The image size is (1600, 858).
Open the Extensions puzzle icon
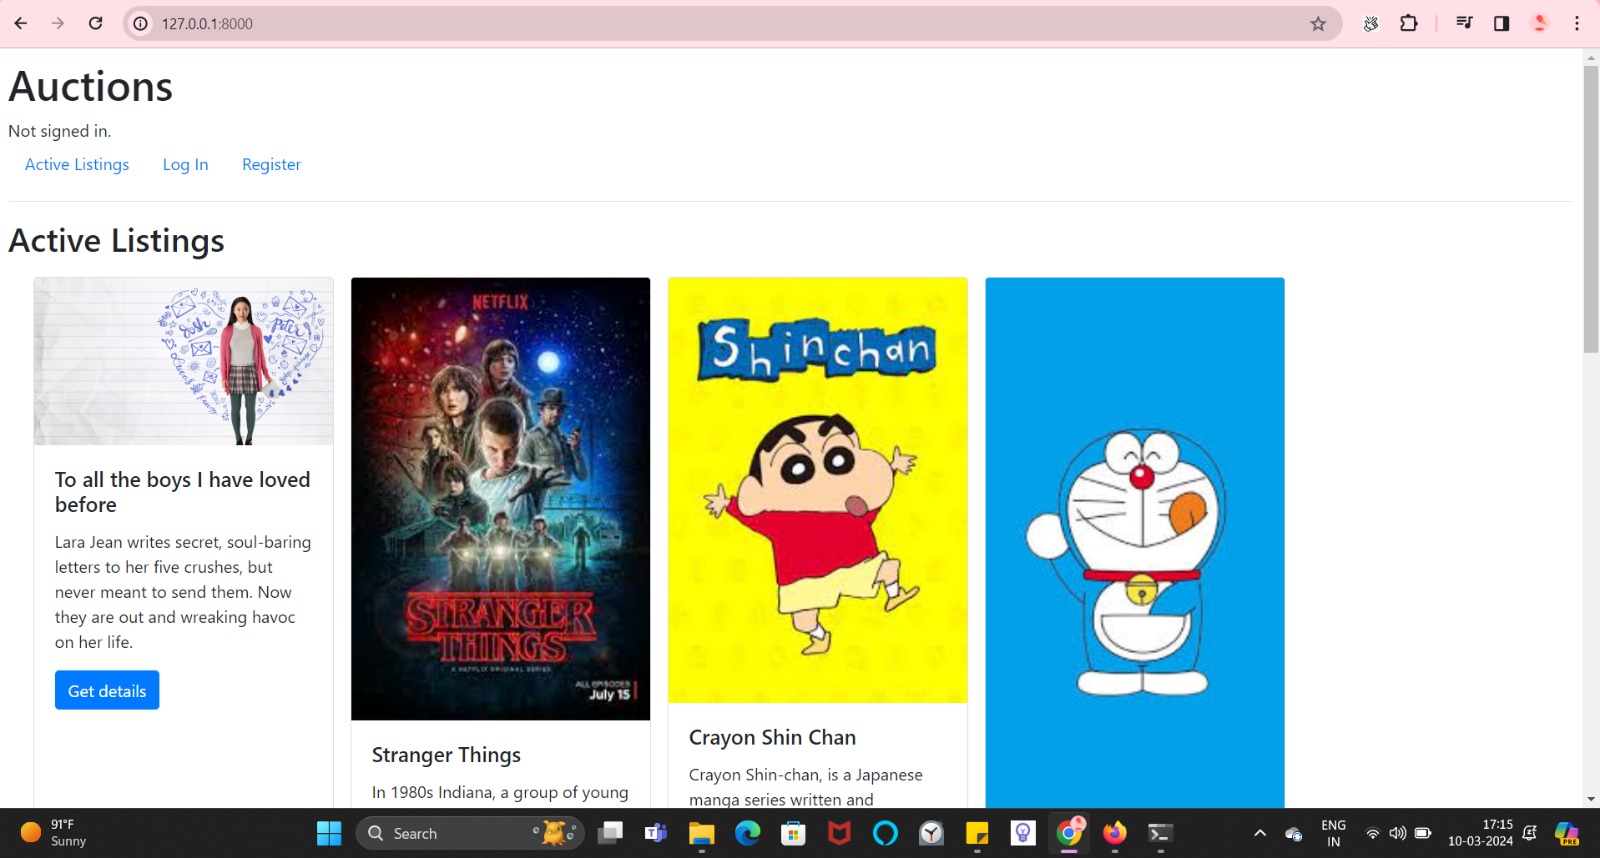pyautogui.click(x=1409, y=23)
